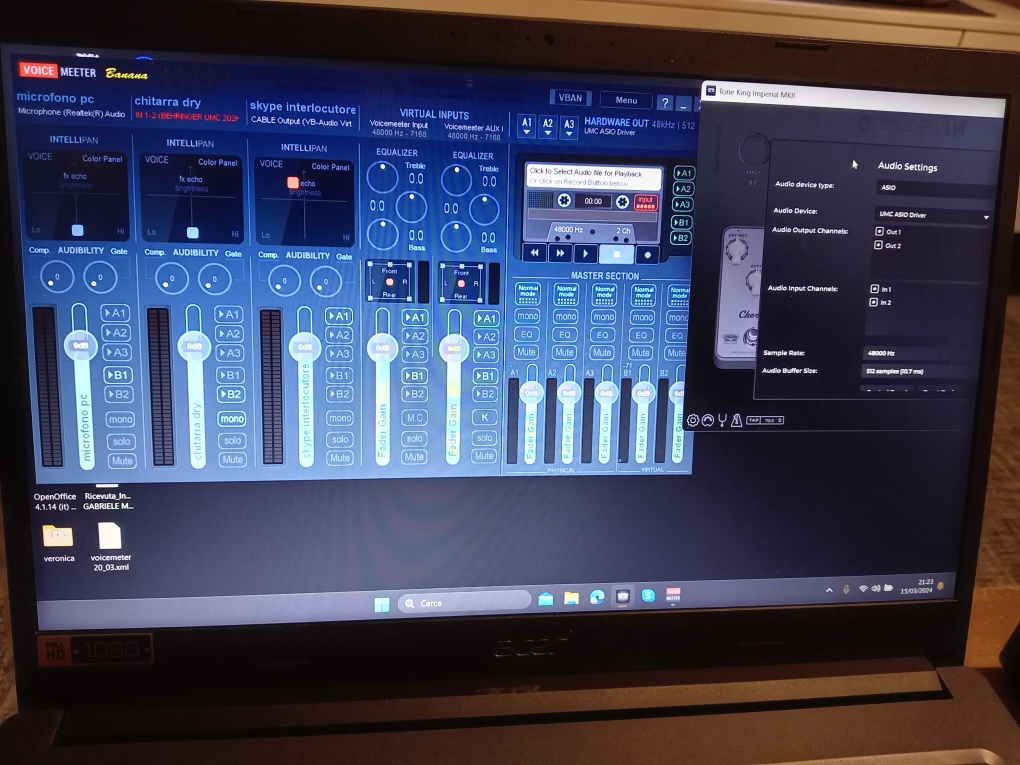Screen dimensions: 1020x765
Task: Click the chitarra dry Gate knob
Action: click(x=215, y=280)
